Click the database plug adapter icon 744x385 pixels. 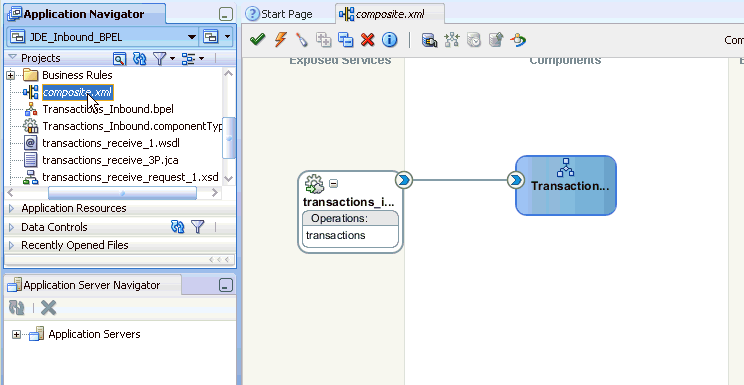click(429, 40)
